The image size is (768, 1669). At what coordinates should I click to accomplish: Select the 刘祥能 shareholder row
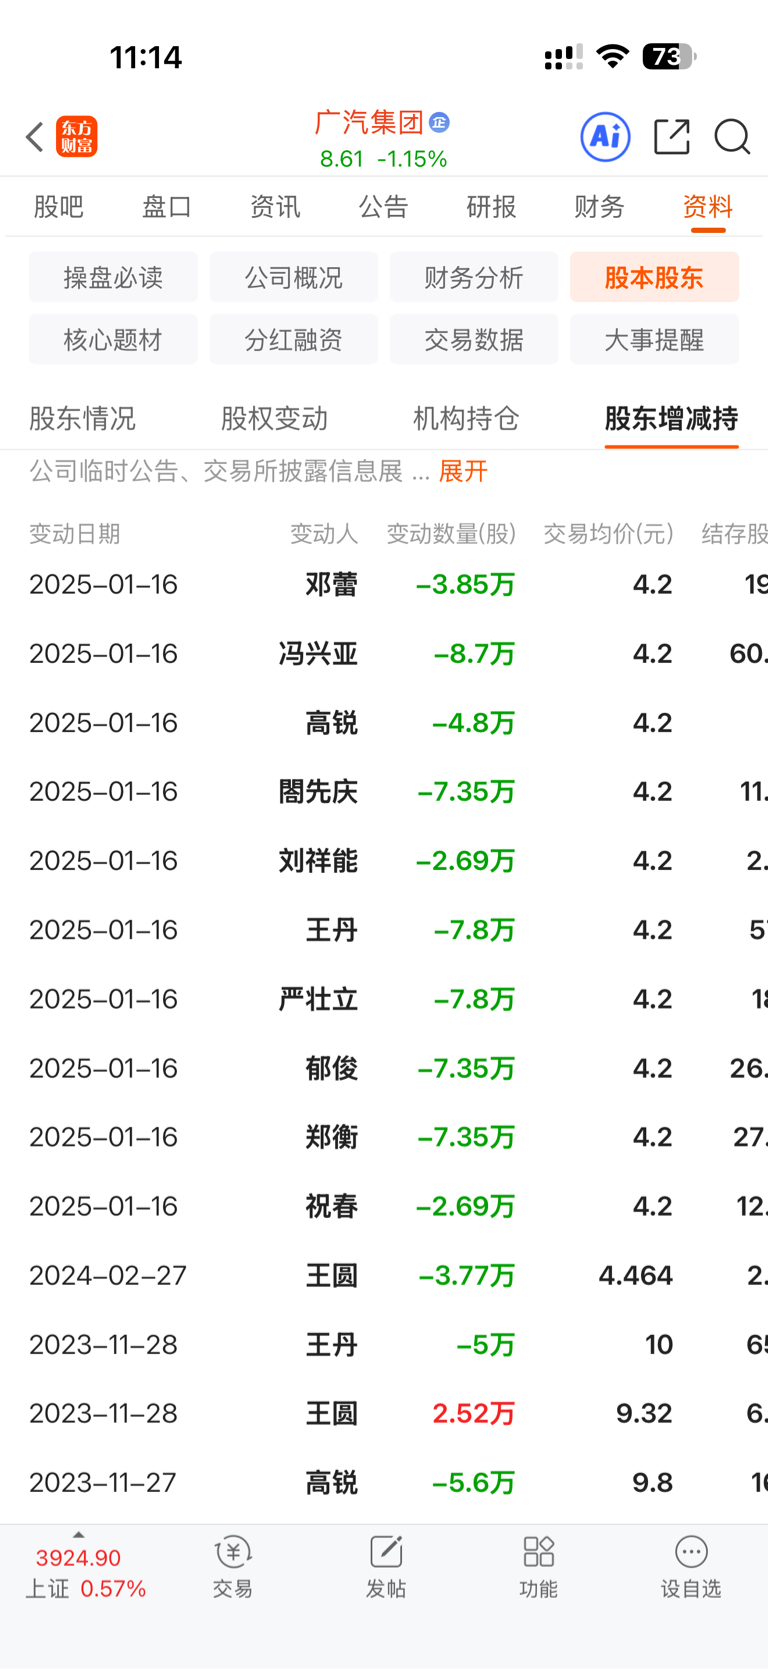(384, 860)
